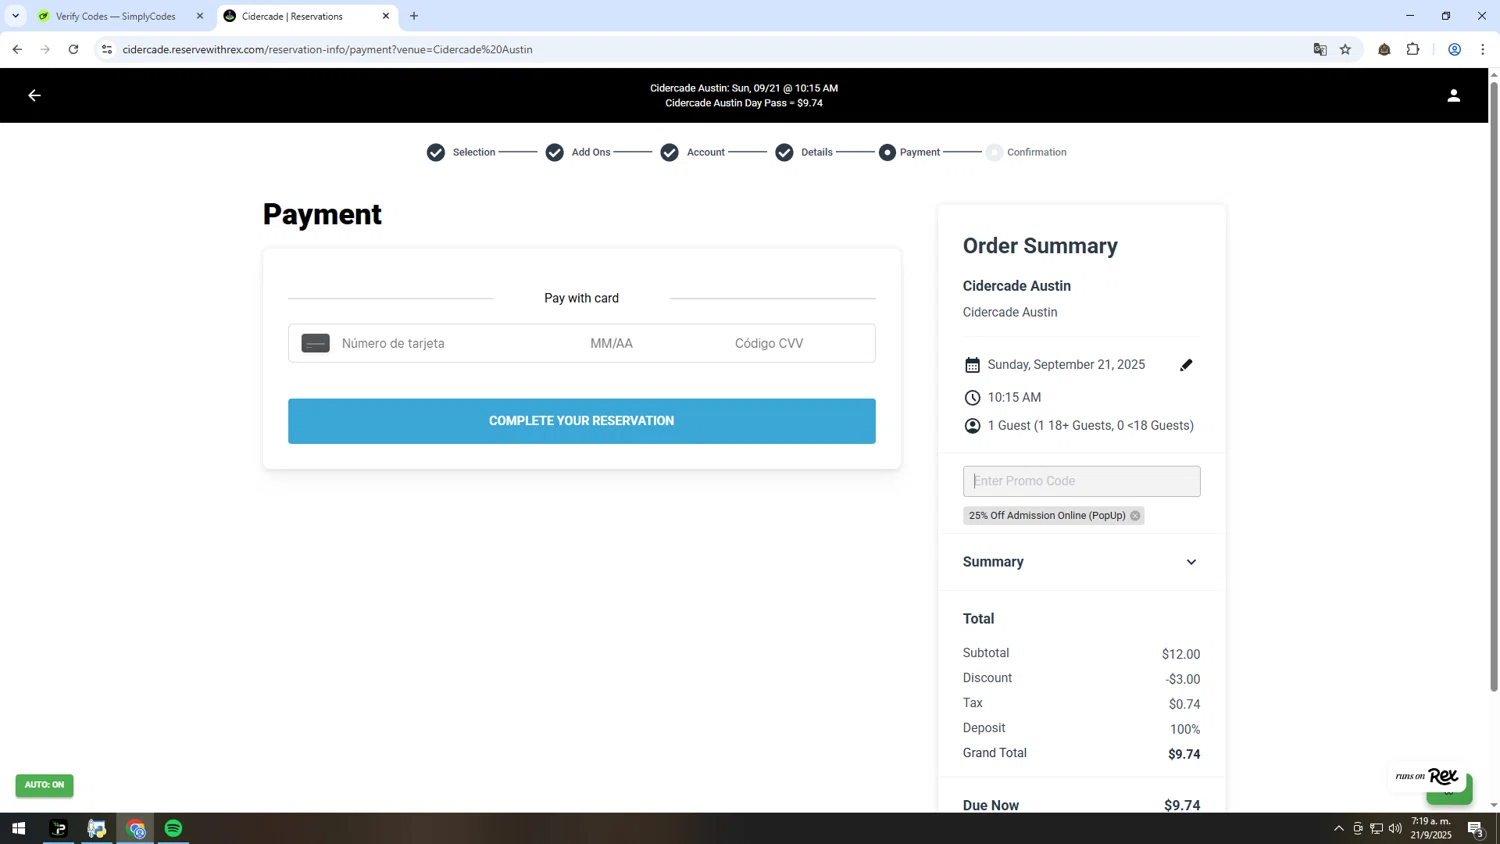Click the address bar URL

[327, 49]
